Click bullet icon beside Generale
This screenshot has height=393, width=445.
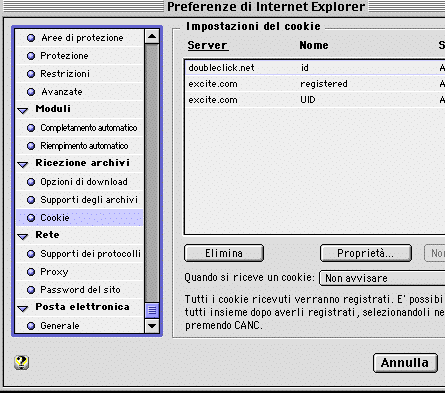pos(31,326)
